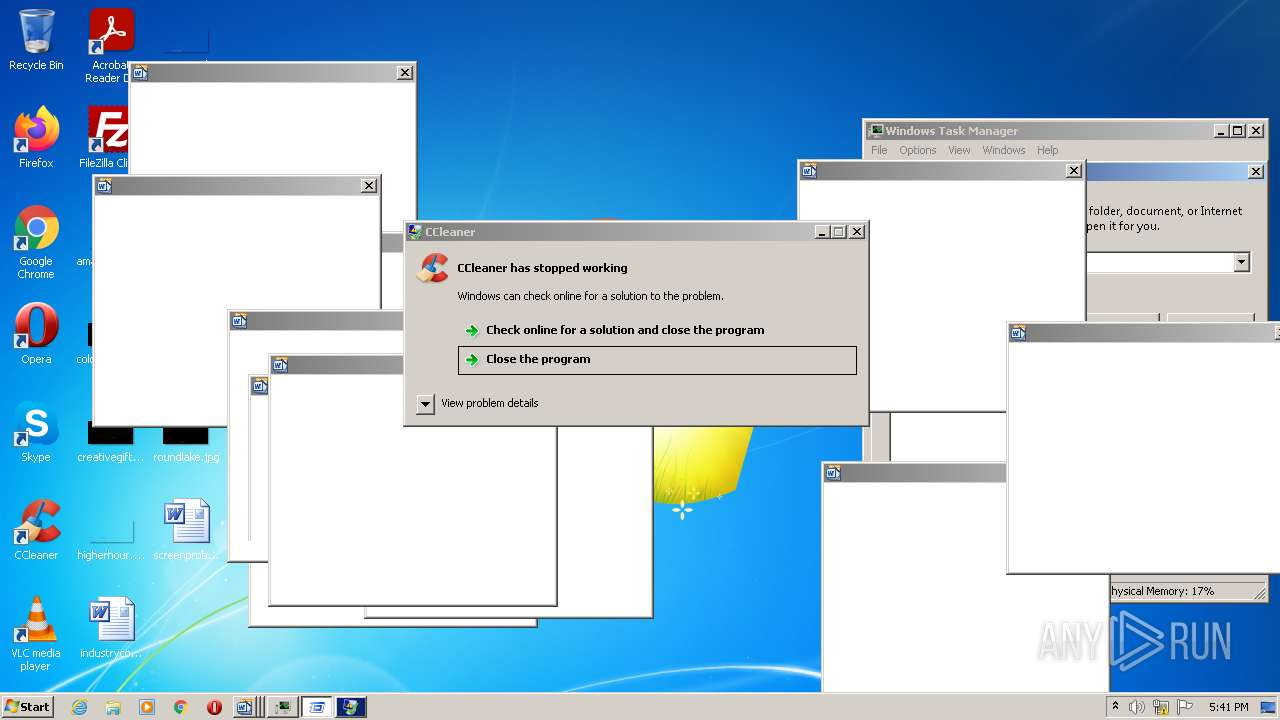Open the Help menu in Task Manager
1280x720 pixels.
(x=1047, y=150)
